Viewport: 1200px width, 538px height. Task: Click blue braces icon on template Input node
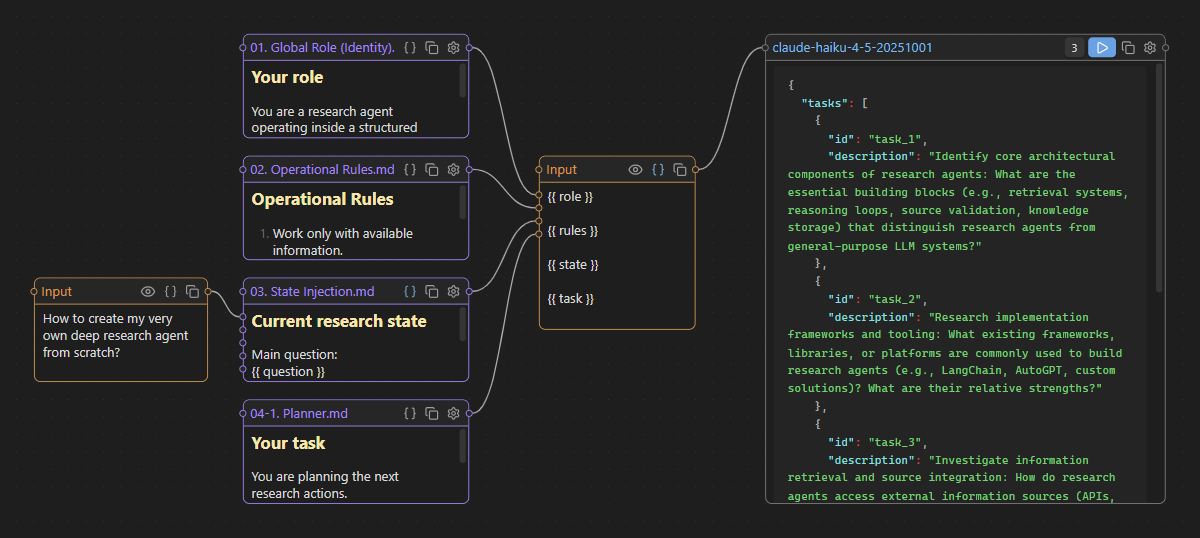[657, 169]
